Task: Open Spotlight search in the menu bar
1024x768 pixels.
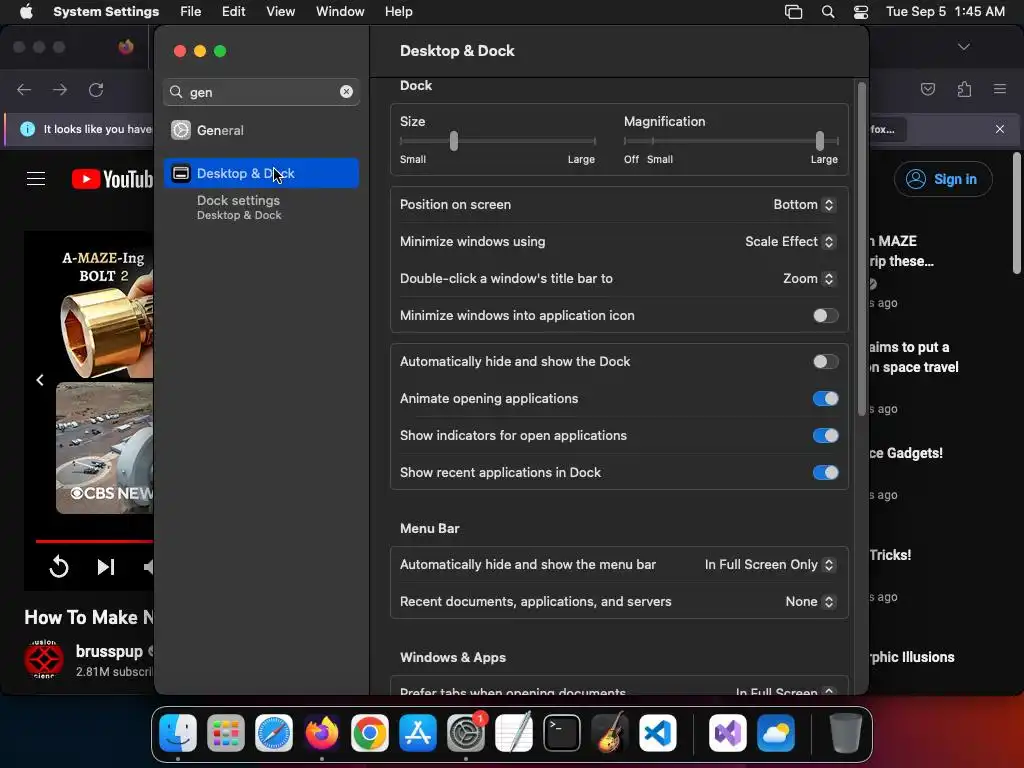Action: (x=827, y=12)
